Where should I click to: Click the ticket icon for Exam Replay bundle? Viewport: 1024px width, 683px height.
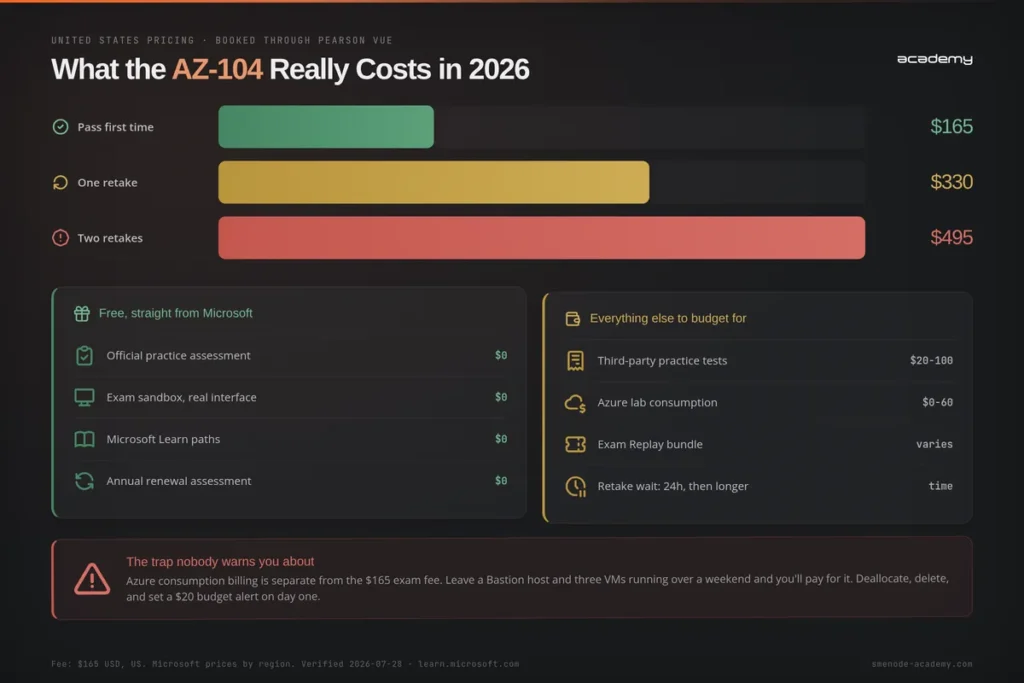point(575,445)
